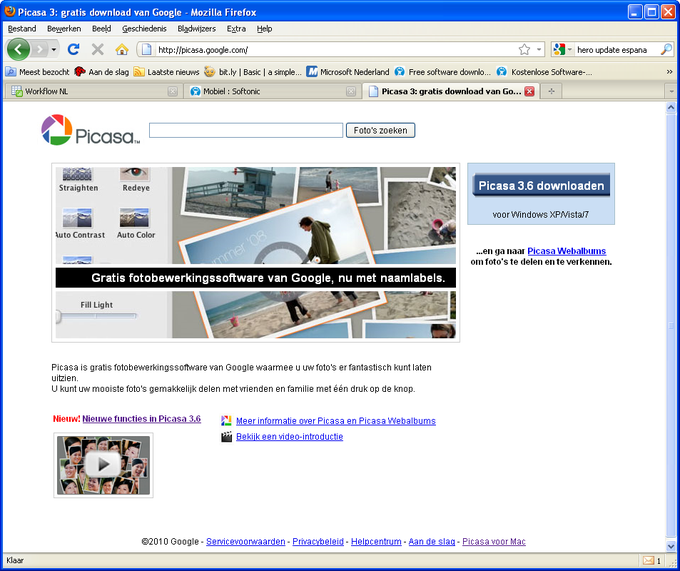Click the search magnifier icon
This screenshot has height=571, width=680.
click(666, 49)
